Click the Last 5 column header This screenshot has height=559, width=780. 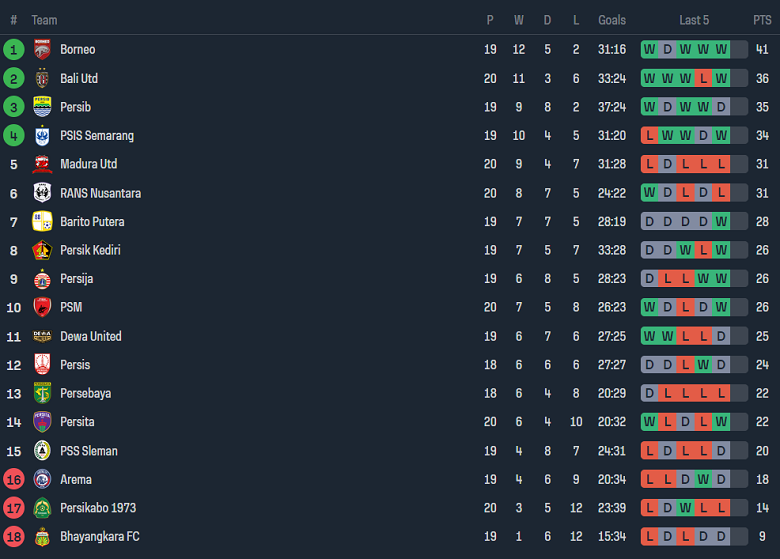pyautogui.click(x=694, y=20)
